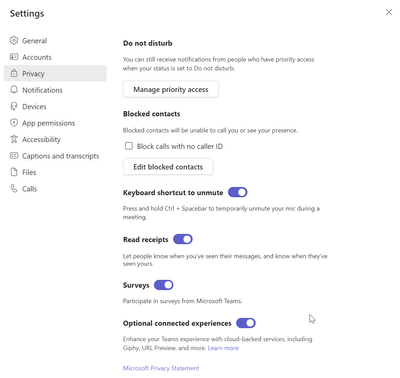The height and width of the screenshot is (378, 400).
Task: Click Manage priority access button
Action: click(x=171, y=89)
